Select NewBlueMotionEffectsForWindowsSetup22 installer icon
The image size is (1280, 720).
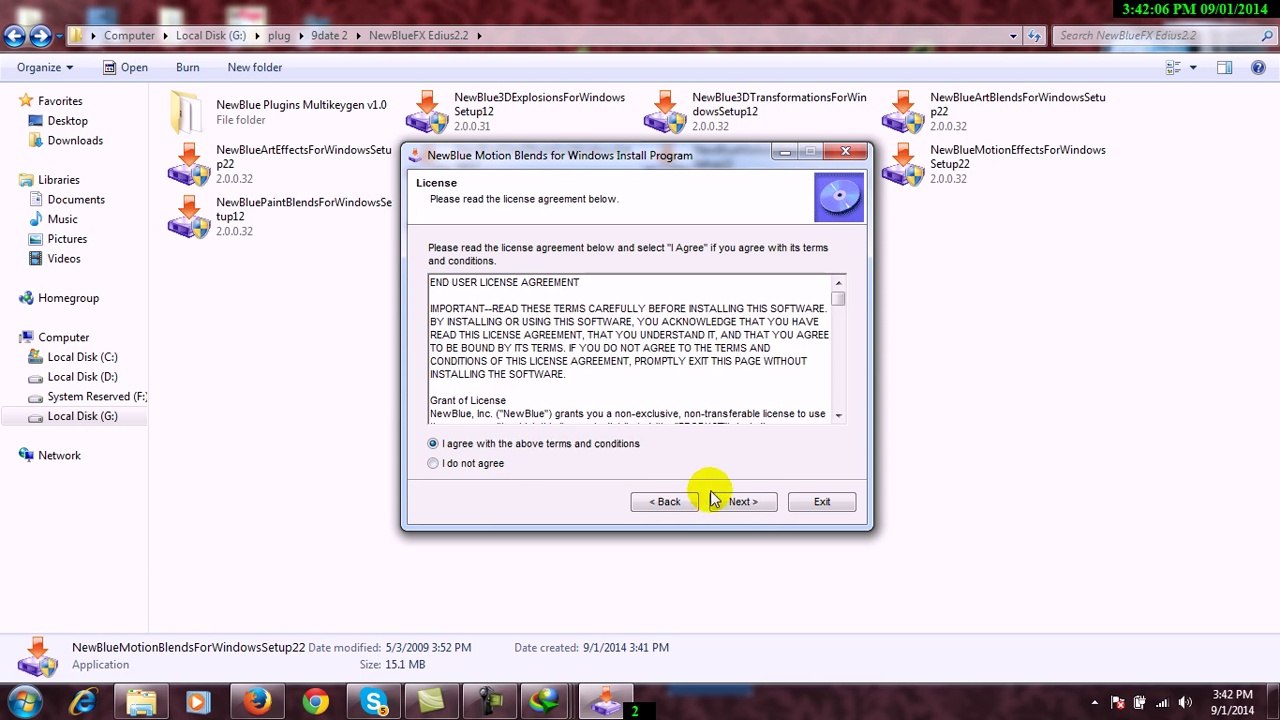(903, 164)
